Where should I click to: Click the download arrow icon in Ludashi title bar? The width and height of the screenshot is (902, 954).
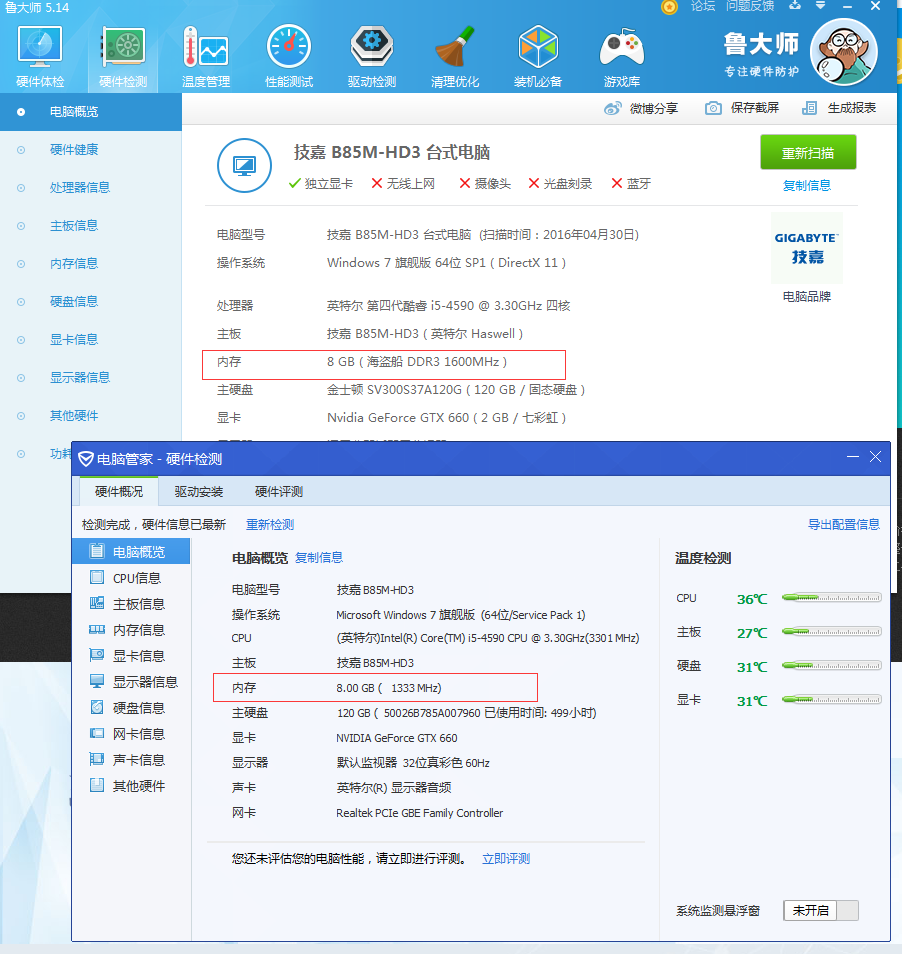point(795,5)
